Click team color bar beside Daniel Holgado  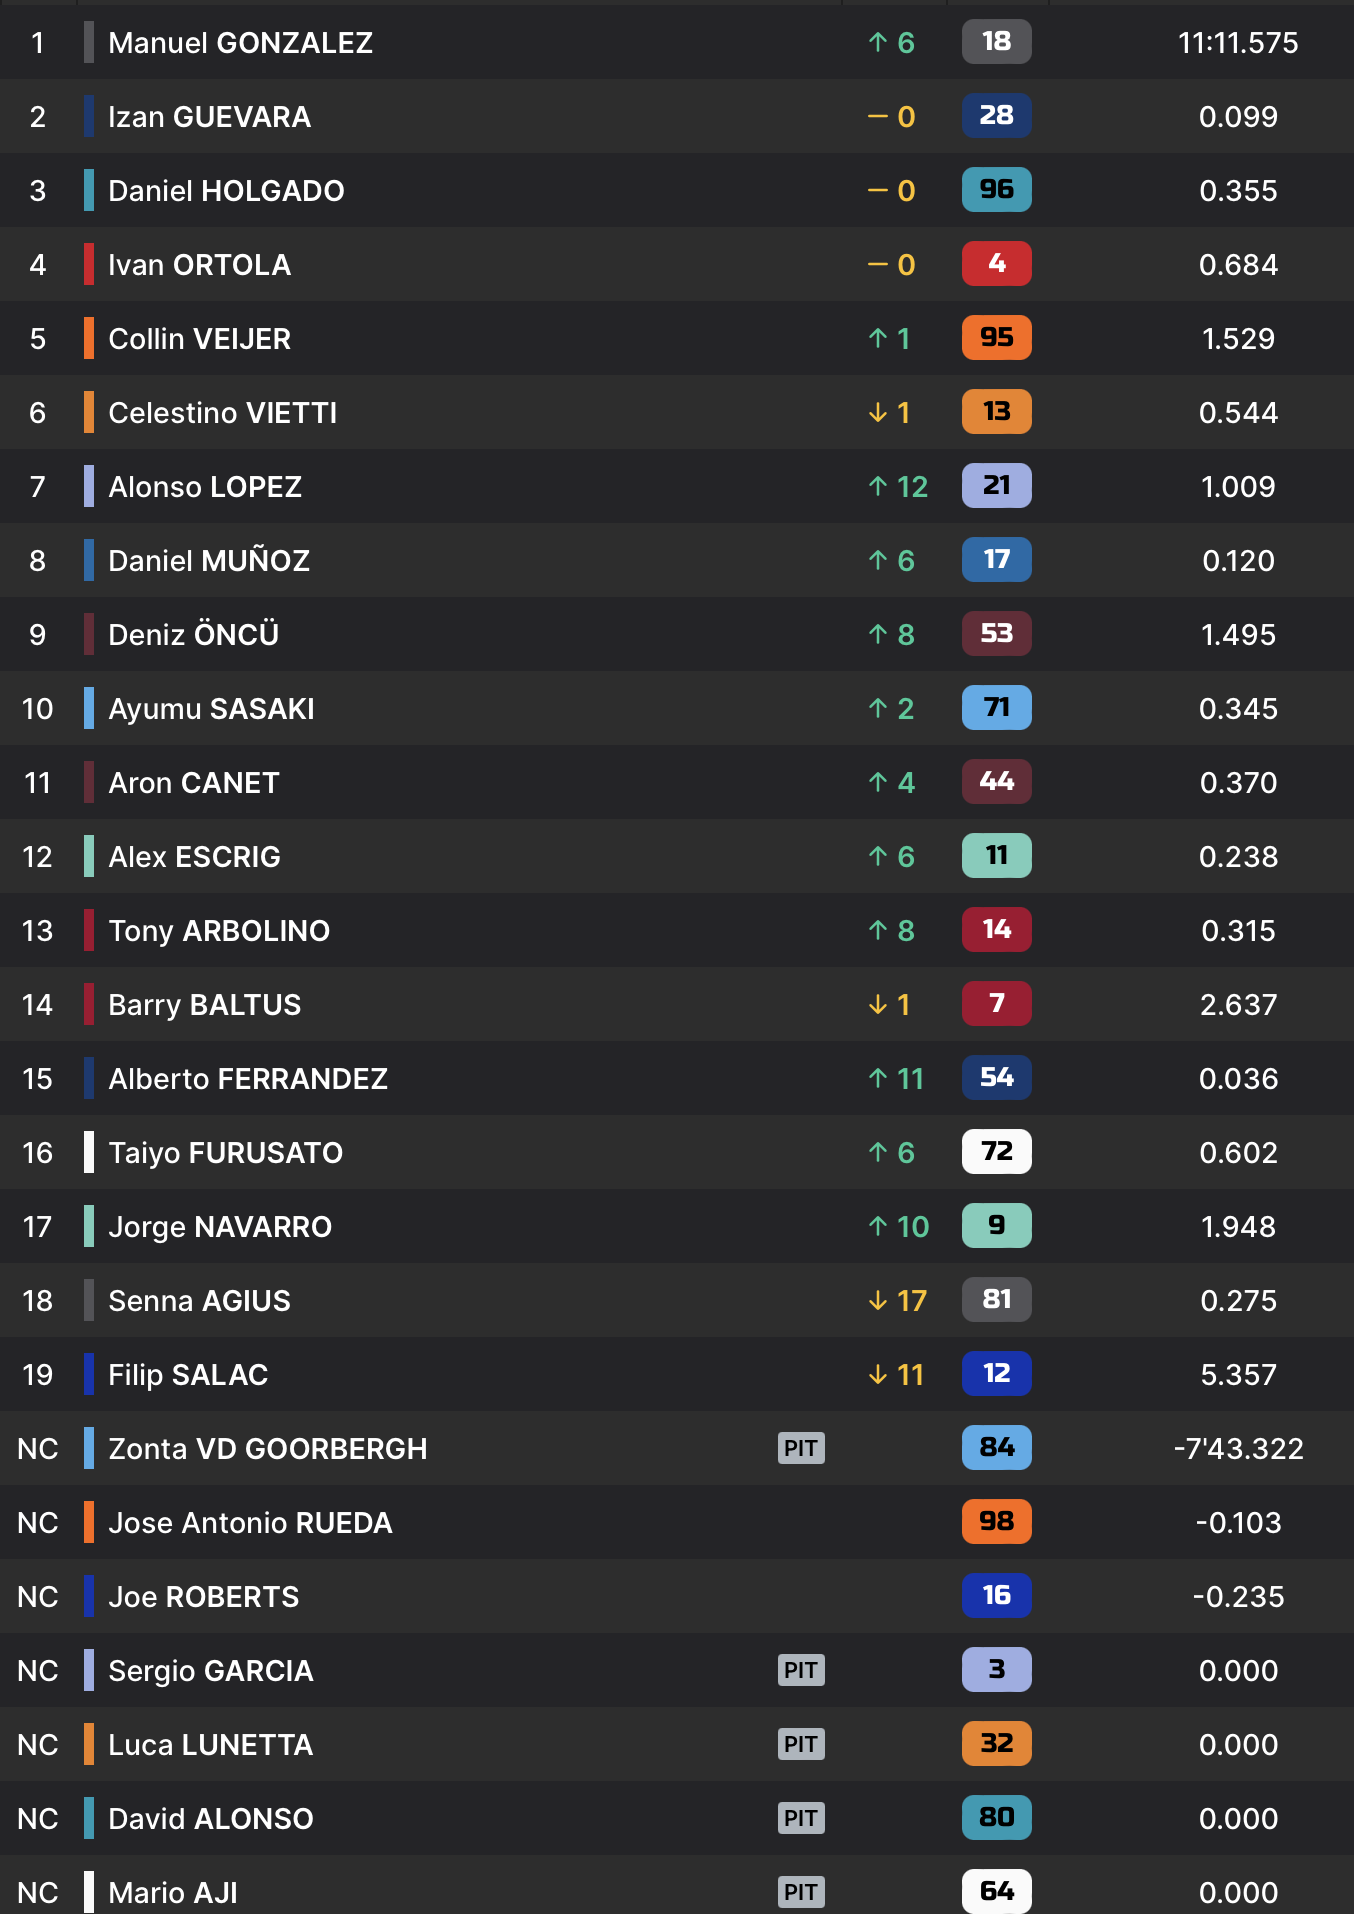point(89,190)
